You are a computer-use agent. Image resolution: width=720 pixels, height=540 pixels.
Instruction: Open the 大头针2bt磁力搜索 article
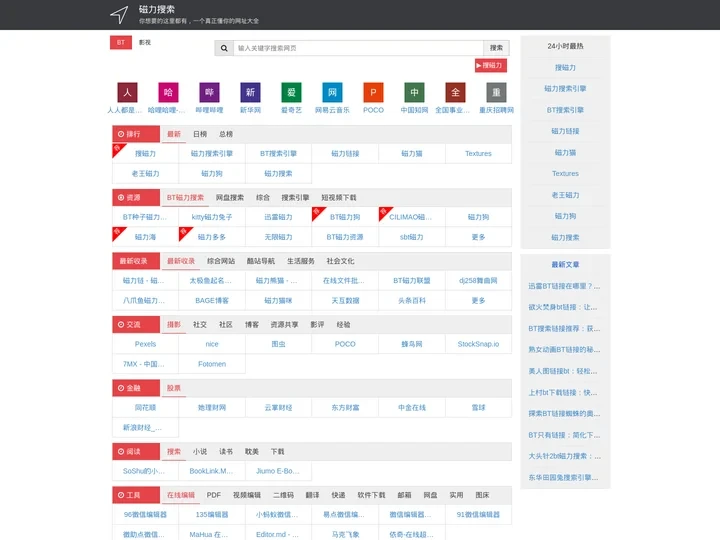(564, 456)
